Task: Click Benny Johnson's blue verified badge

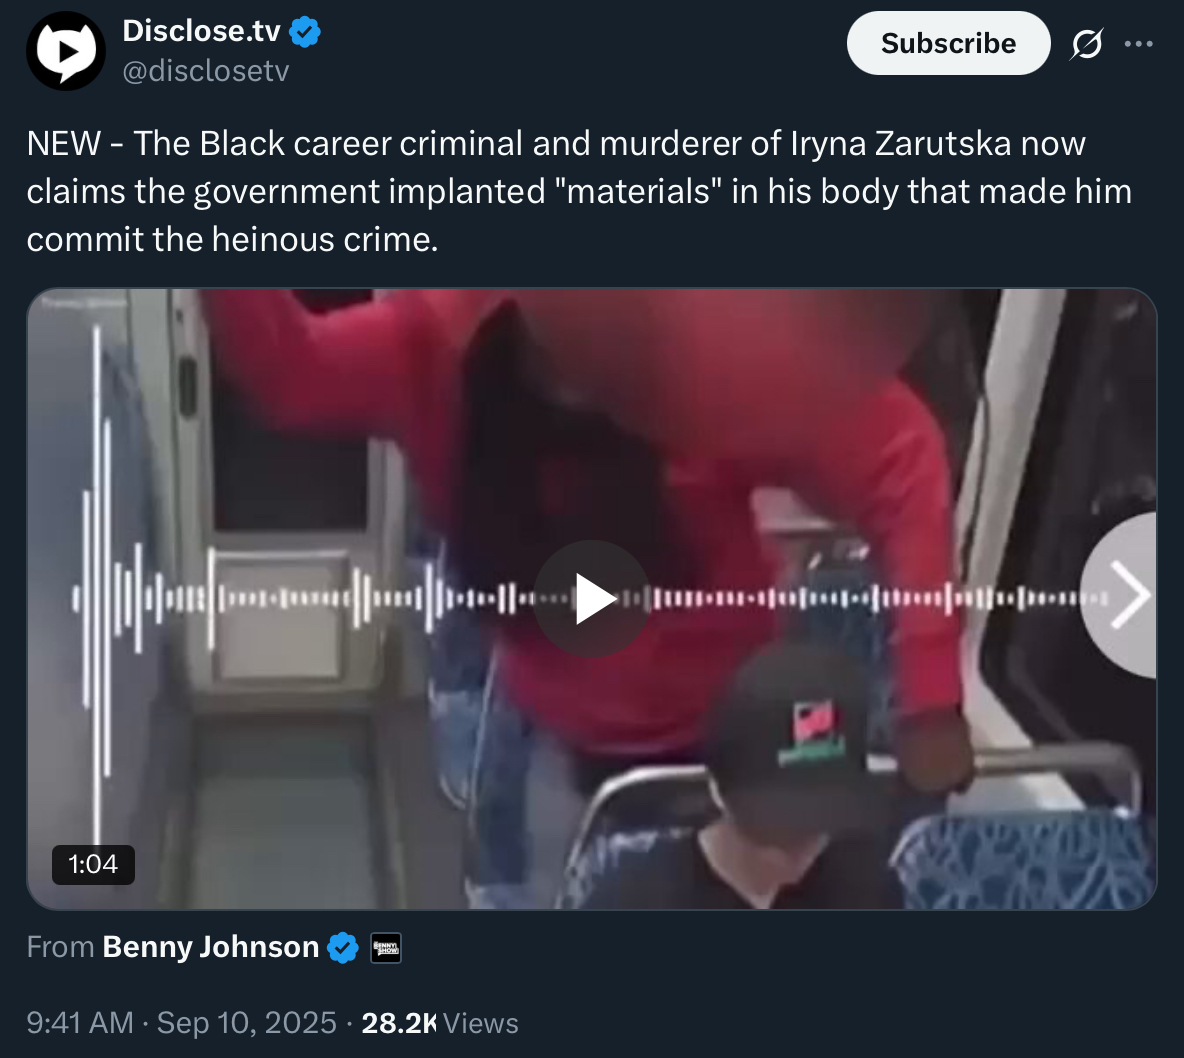Action: [x=343, y=947]
